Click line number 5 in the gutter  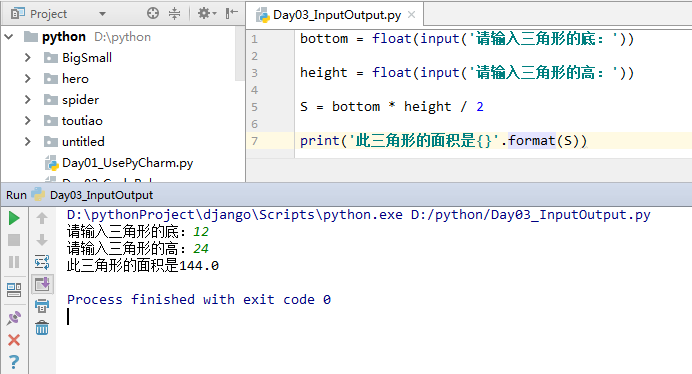(254, 107)
